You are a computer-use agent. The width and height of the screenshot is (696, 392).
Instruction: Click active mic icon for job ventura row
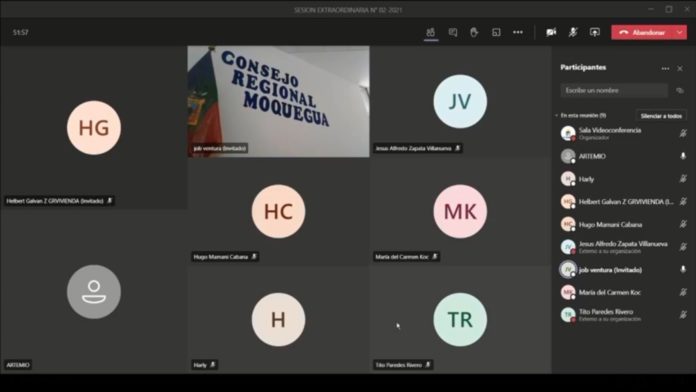[x=683, y=269]
